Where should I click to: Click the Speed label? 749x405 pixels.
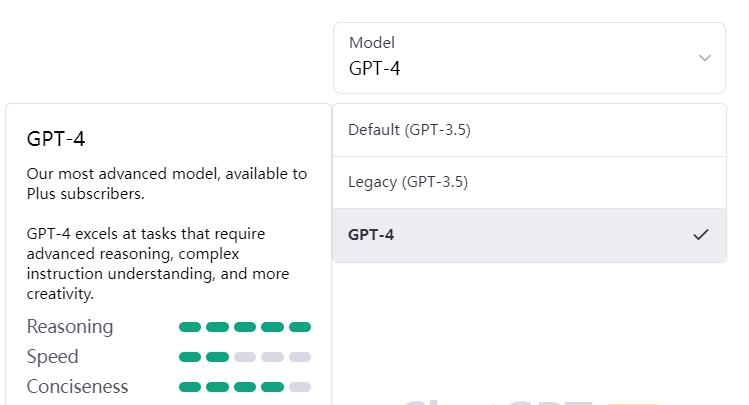click(x=52, y=357)
